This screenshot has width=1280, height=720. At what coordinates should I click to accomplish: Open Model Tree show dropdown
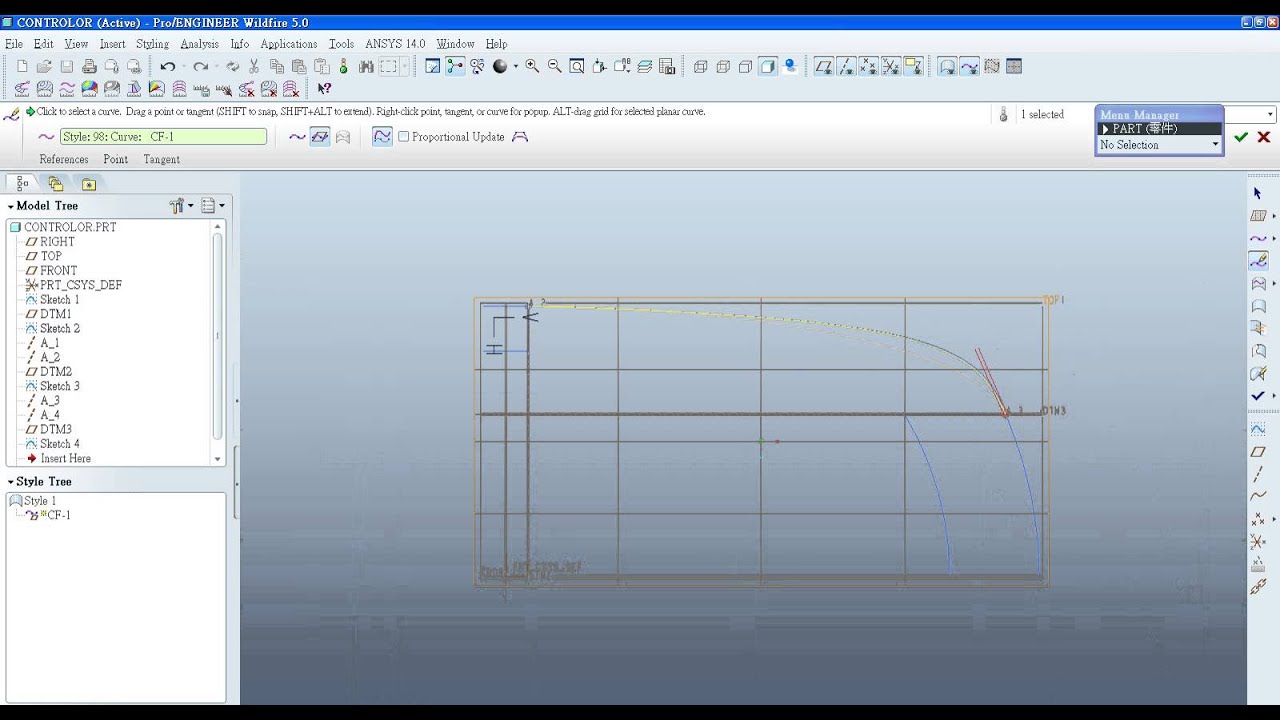212,206
